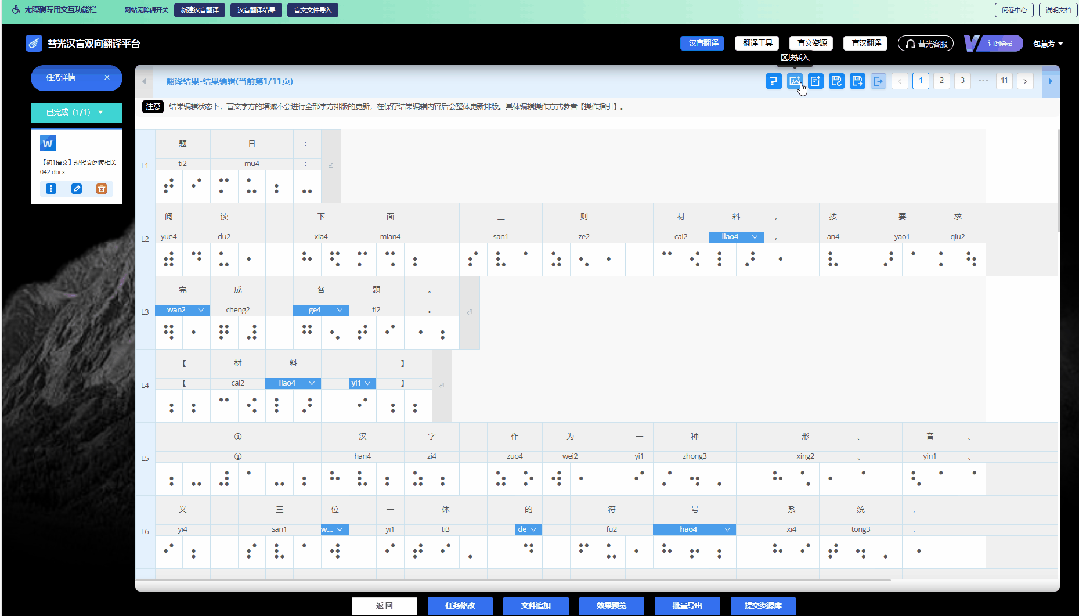Click the middle dark button in the top green bar
Screen dimensions: 1079x616
tap(256, 10)
